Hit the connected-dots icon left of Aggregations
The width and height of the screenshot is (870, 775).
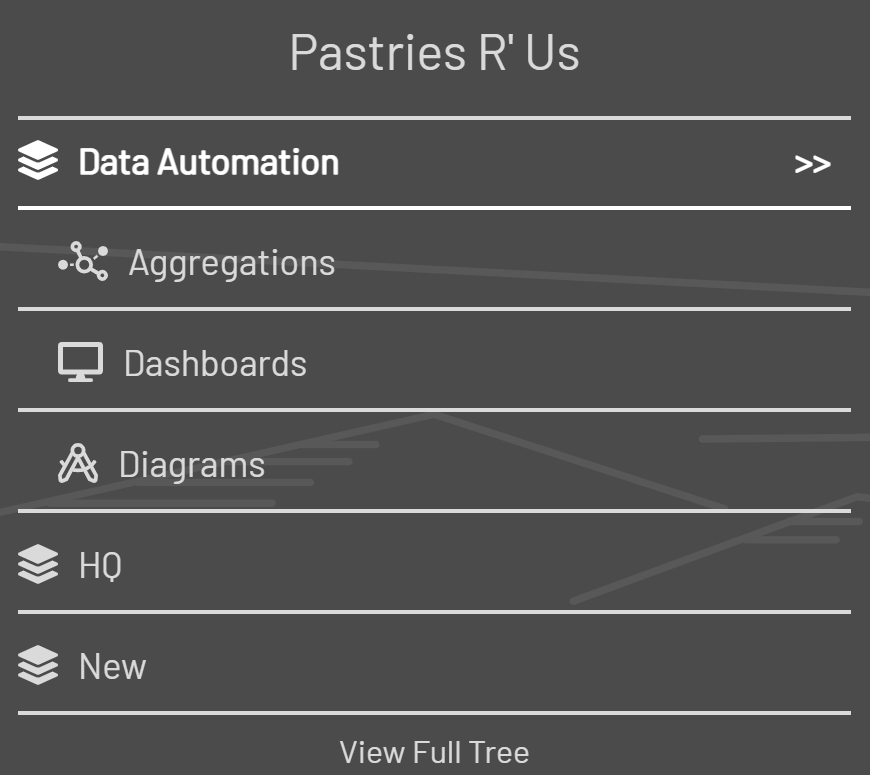[x=82, y=262]
